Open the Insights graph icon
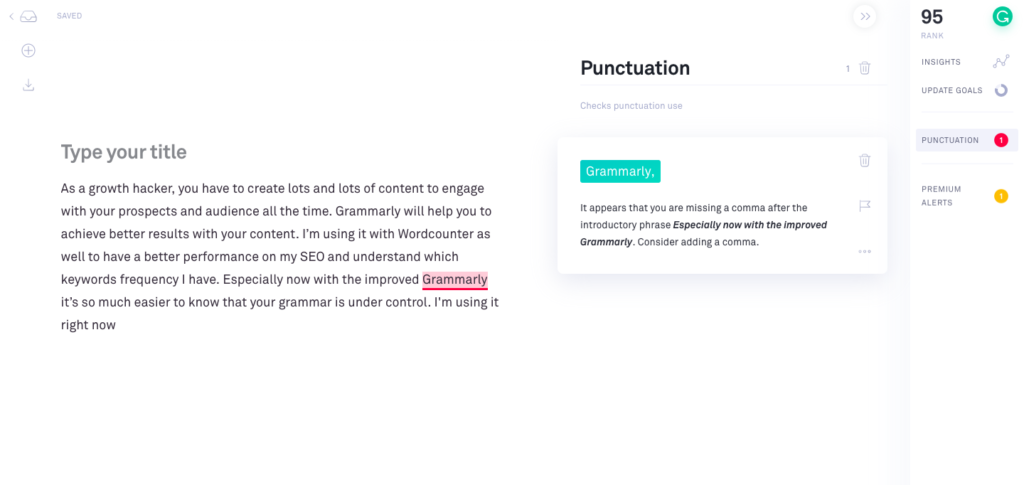The width and height of the screenshot is (1024, 485). [x=1000, y=62]
